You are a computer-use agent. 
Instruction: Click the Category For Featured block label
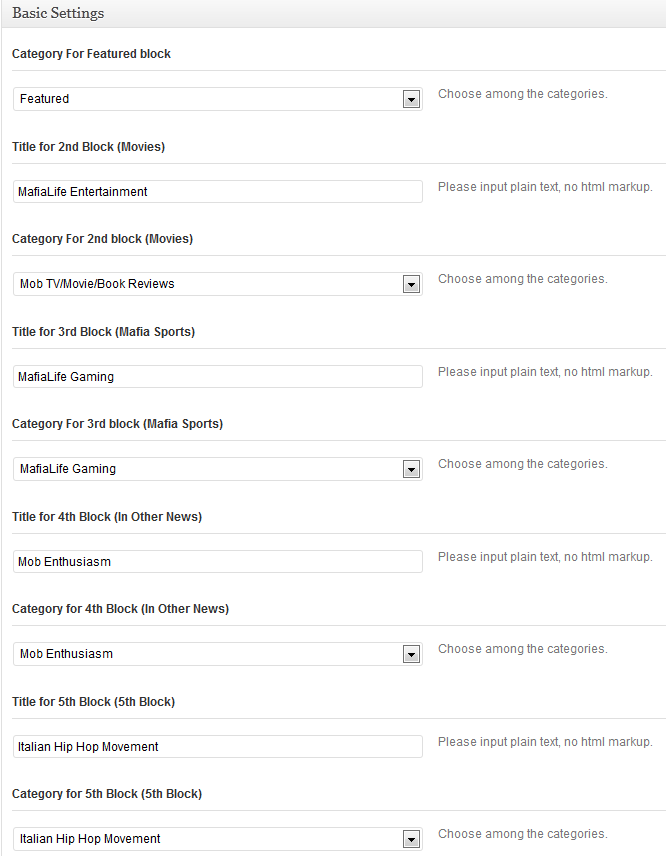point(91,54)
